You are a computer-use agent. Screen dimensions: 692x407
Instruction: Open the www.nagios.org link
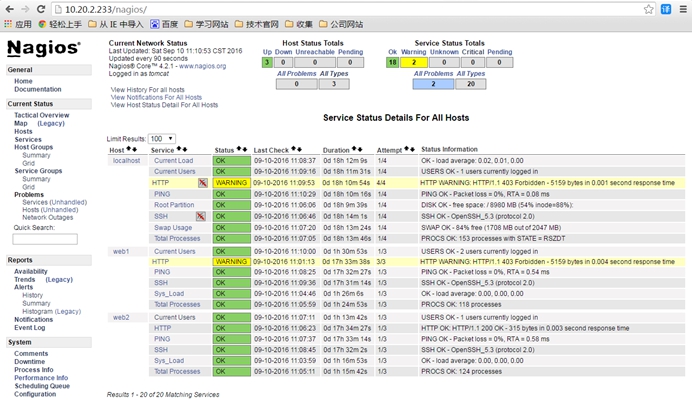[203, 66]
